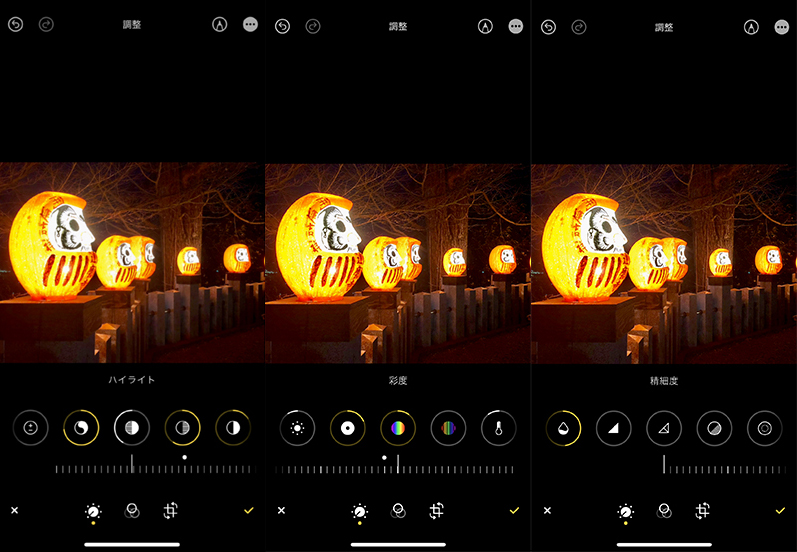The width and height of the screenshot is (797, 552).
Task: Select the Warmth thermometer icon
Action: [x=499, y=428]
